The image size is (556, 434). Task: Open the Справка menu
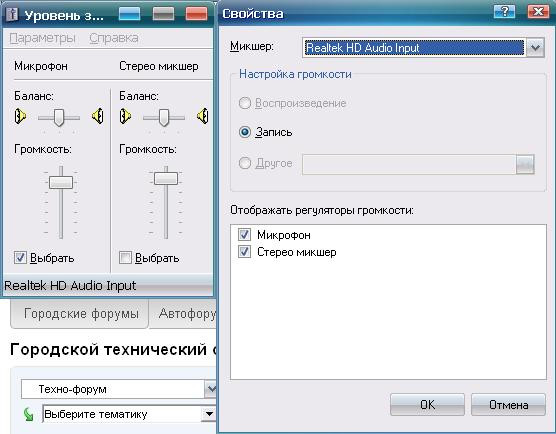pyautogui.click(x=114, y=38)
